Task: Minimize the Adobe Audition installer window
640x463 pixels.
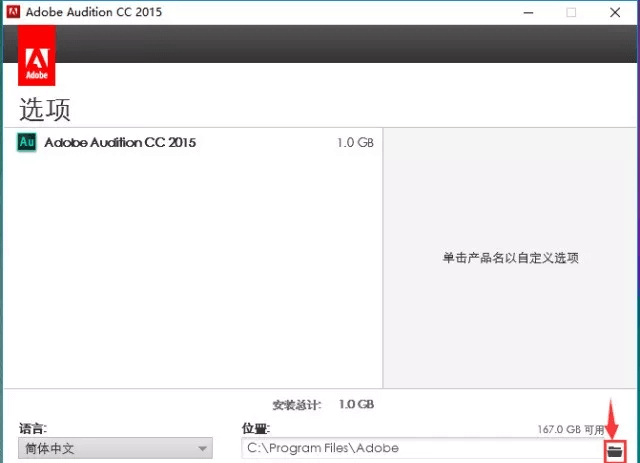Action: (529, 13)
